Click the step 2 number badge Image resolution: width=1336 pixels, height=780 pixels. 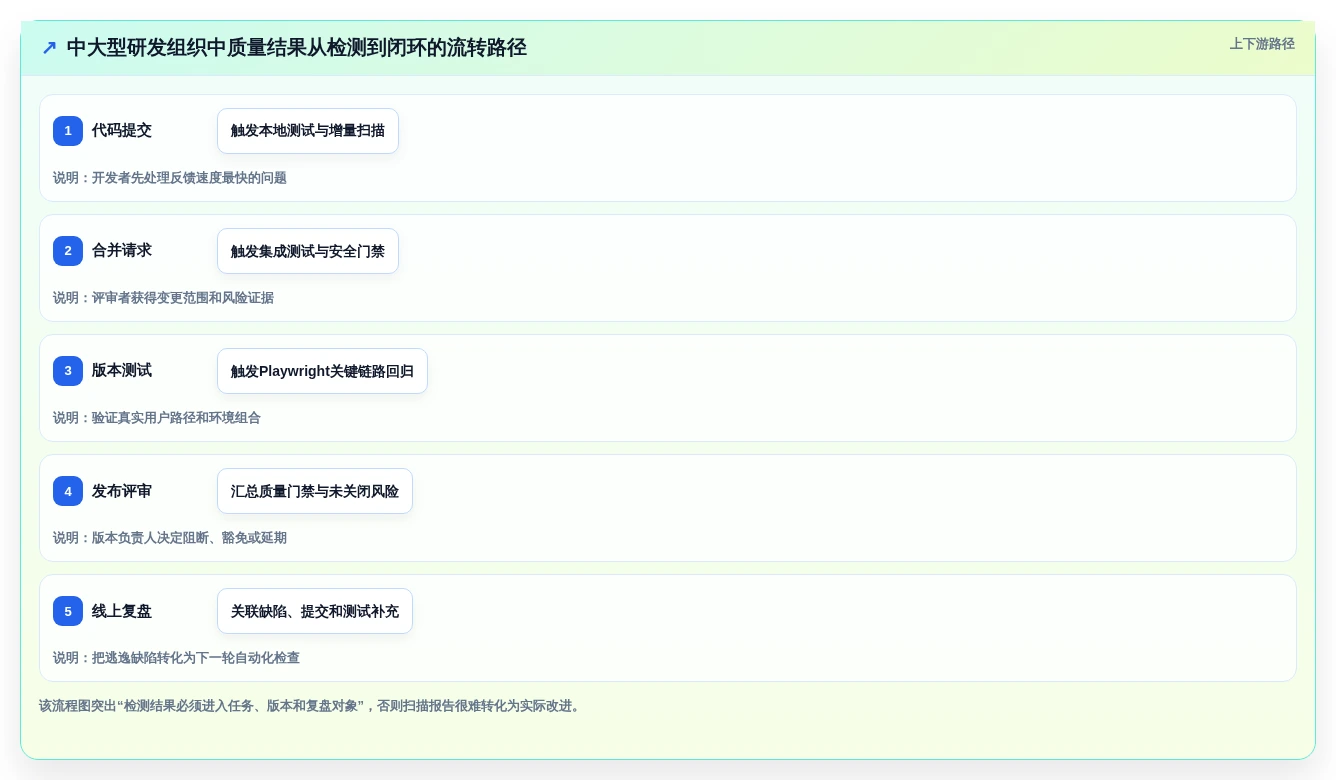[x=68, y=251]
